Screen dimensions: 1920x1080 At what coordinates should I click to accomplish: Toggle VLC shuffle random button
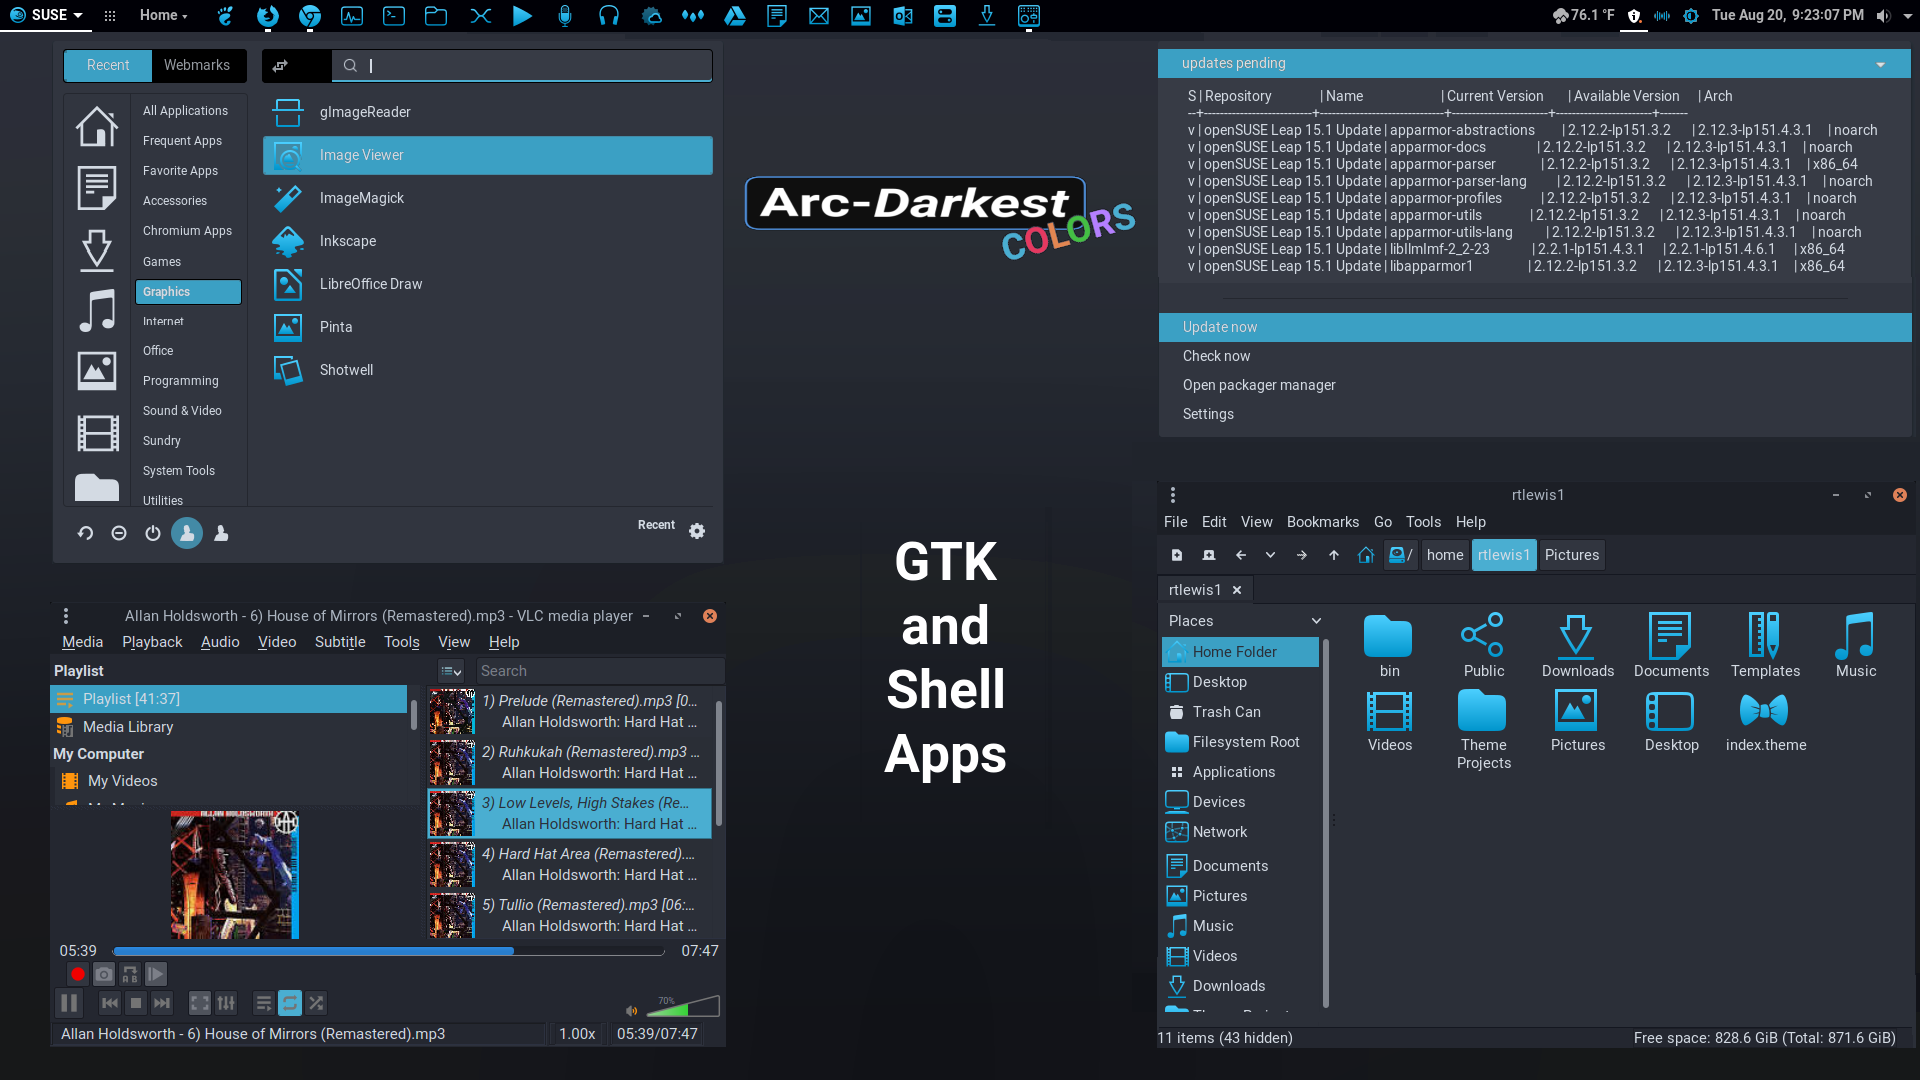click(x=316, y=1003)
